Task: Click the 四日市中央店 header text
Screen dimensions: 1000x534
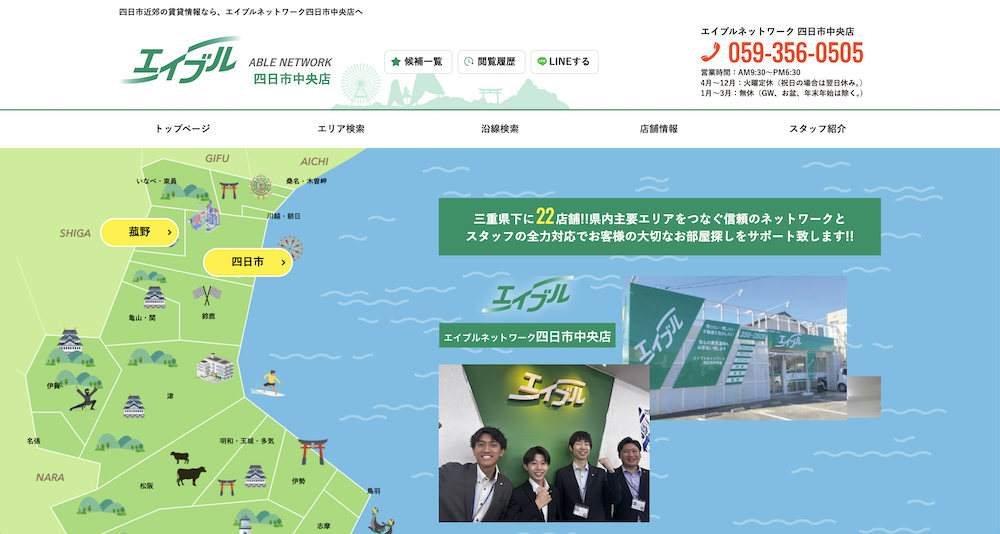Action: [292, 79]
